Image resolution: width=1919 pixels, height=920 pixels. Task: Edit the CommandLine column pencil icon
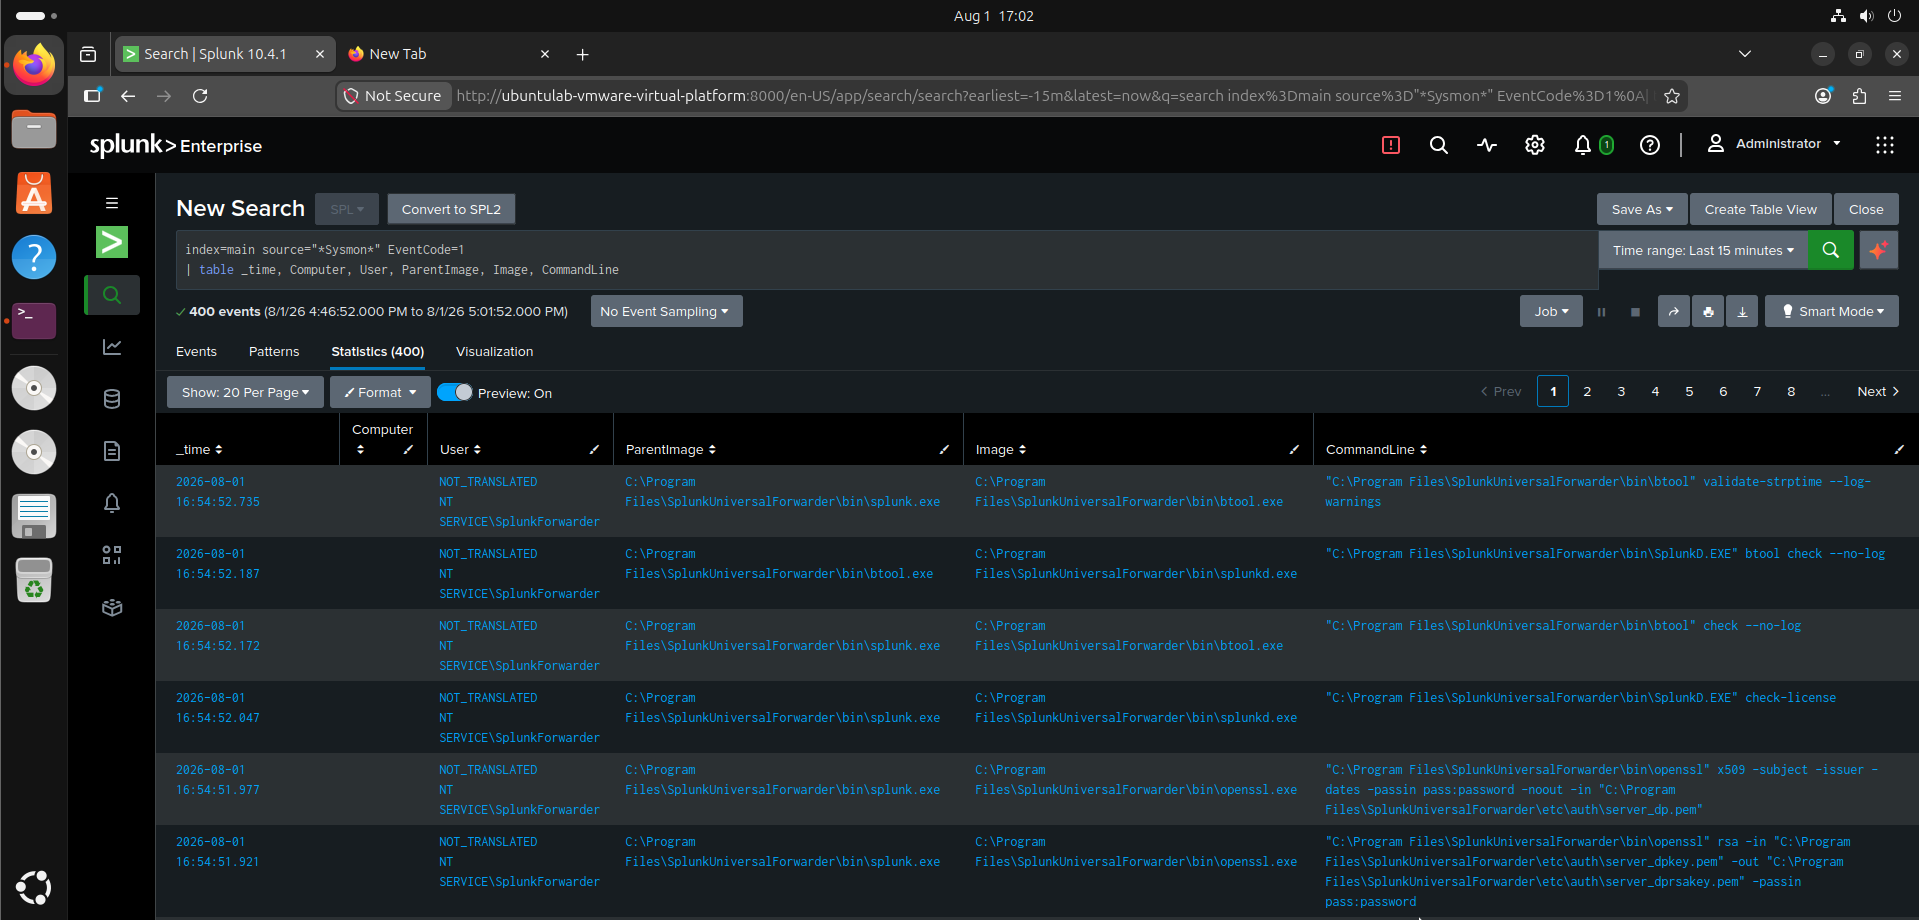point(1899,450)
